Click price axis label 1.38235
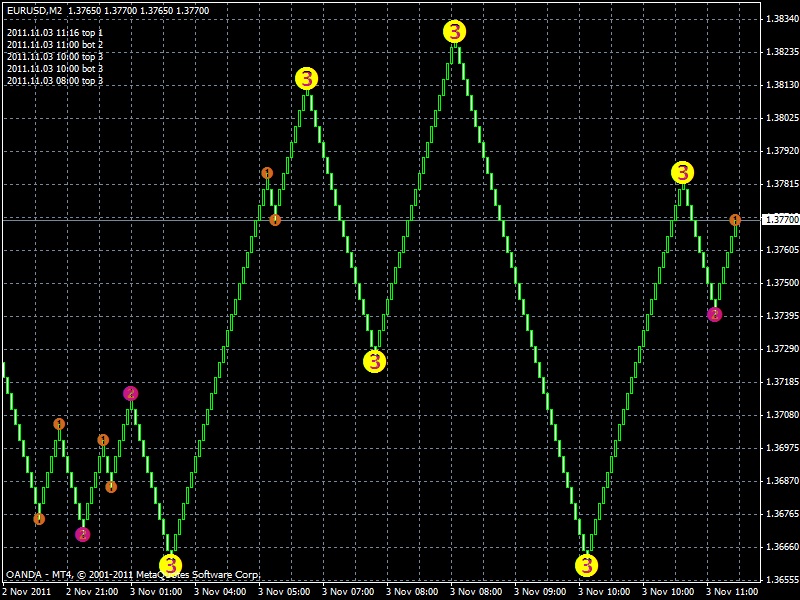This screenshot has height=600, width=800. click(782, 52)
